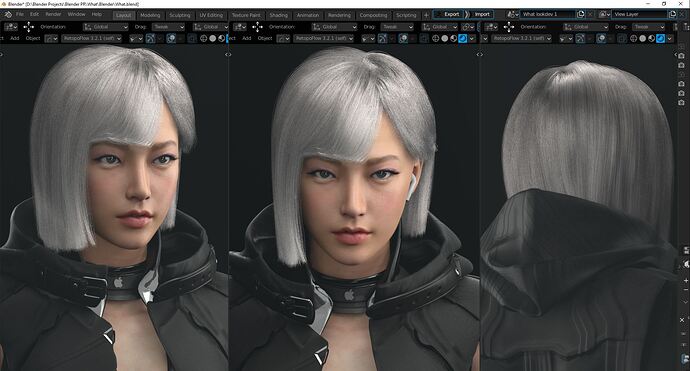The width and height of the screenshot is (690, 371).
Task: Switch to the Shading workspace tab
Action: [279, 15]
